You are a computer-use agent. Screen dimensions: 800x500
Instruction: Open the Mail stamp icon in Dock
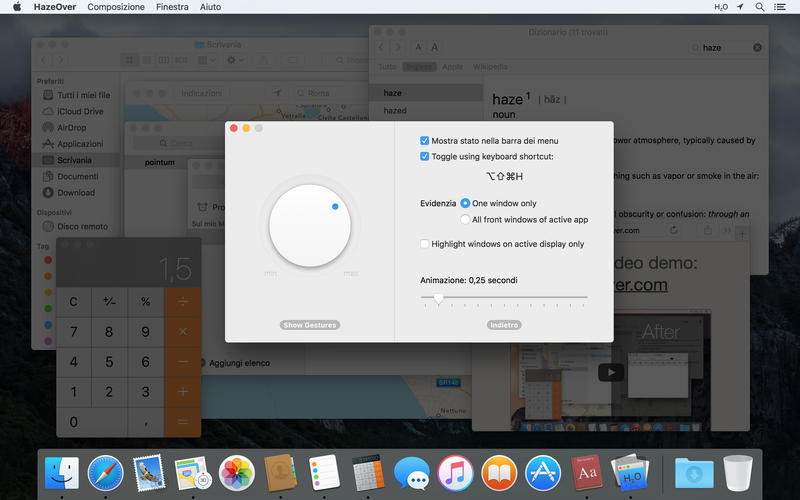click(149, 473)
